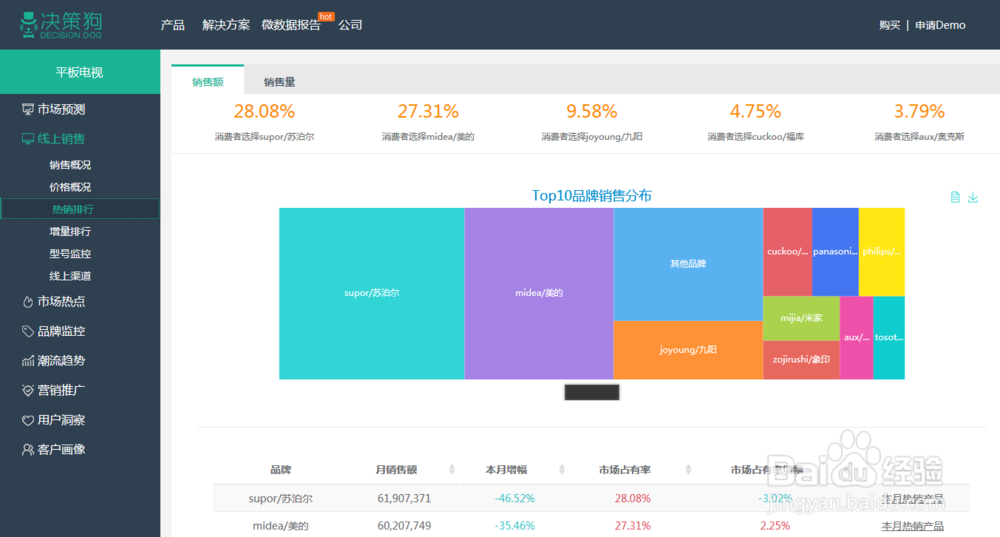Screen dimensions: 1000x537
Task: Open 本月热销产品 link in midea row
Action: [913, 526]
